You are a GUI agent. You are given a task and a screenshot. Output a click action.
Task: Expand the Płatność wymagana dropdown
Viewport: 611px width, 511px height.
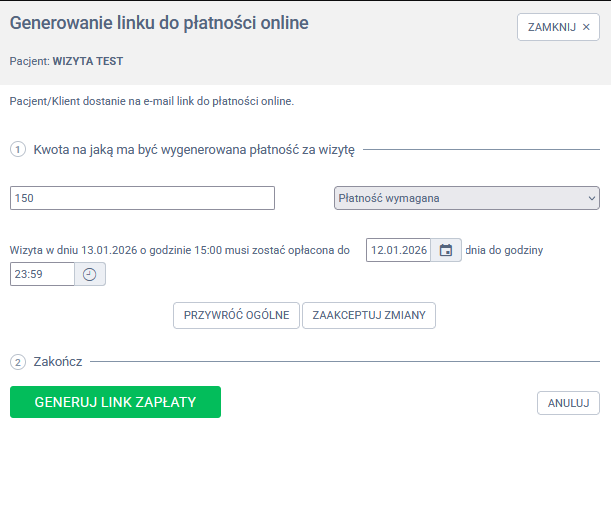[x=466, y=198]
